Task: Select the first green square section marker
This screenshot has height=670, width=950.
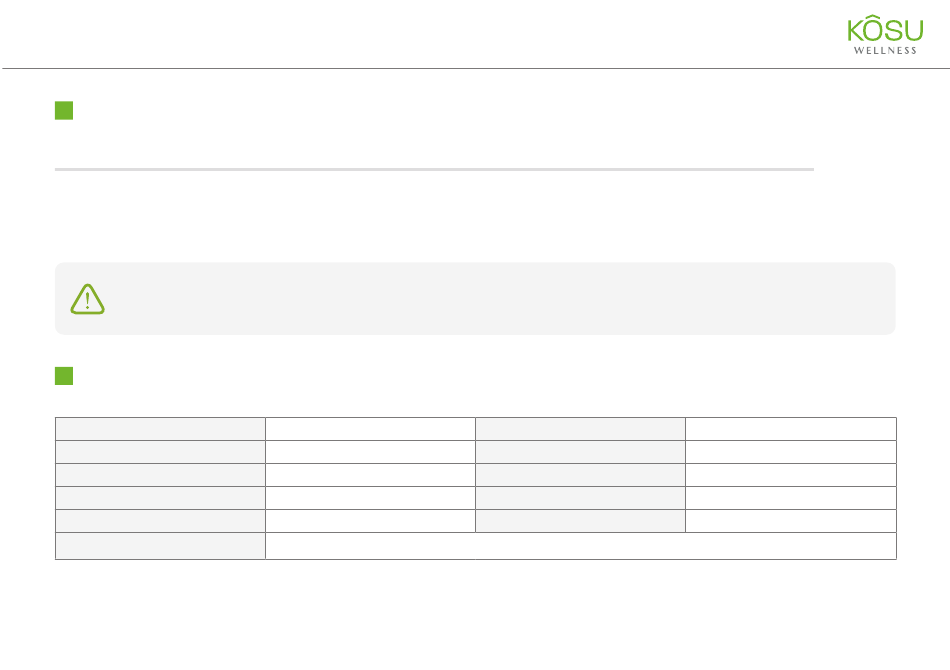Action: click(x=64, y=110)
